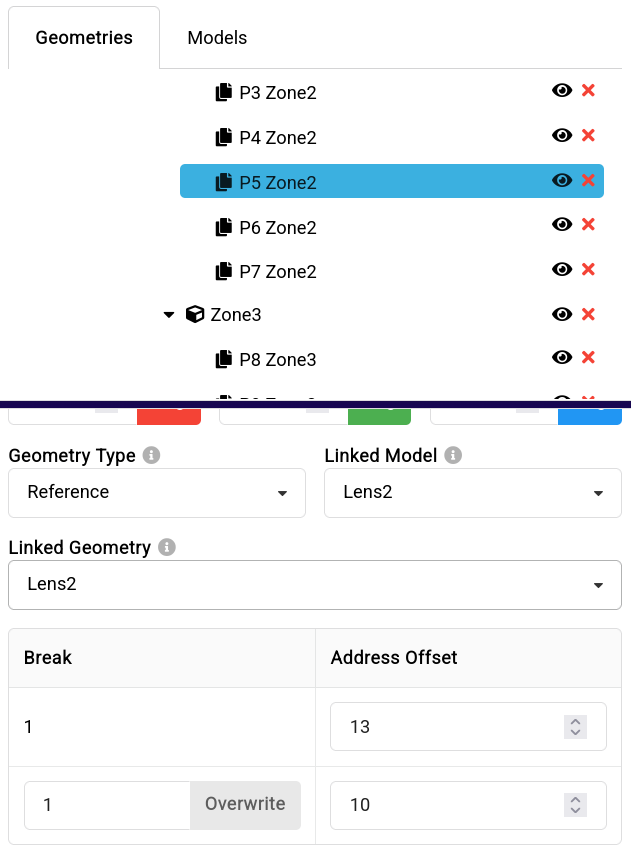Click the red X next to P4 Zone2
The image size is (631, 849).
(x=588, y=135)
